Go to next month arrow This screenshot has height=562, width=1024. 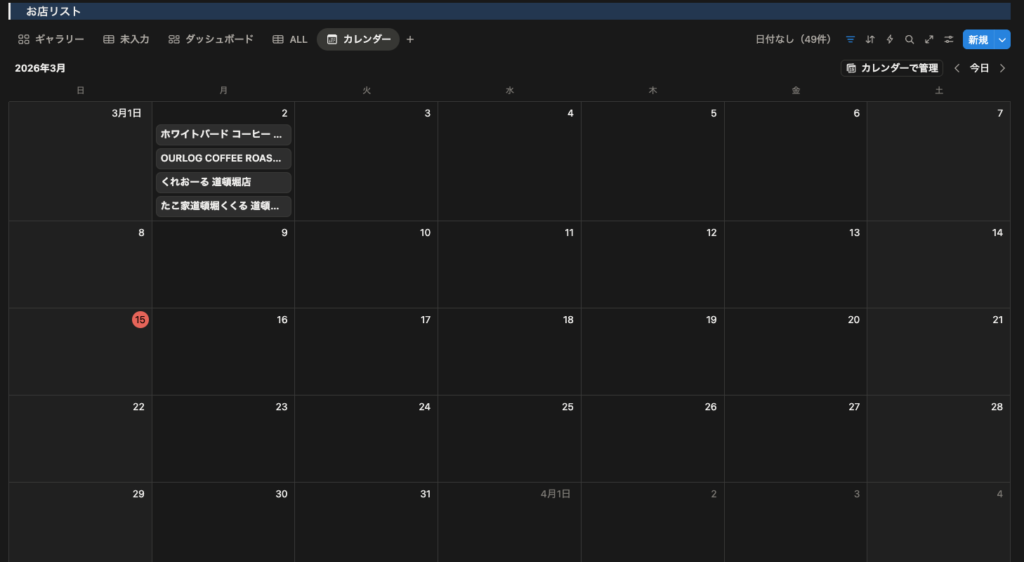pos(1003,68)
